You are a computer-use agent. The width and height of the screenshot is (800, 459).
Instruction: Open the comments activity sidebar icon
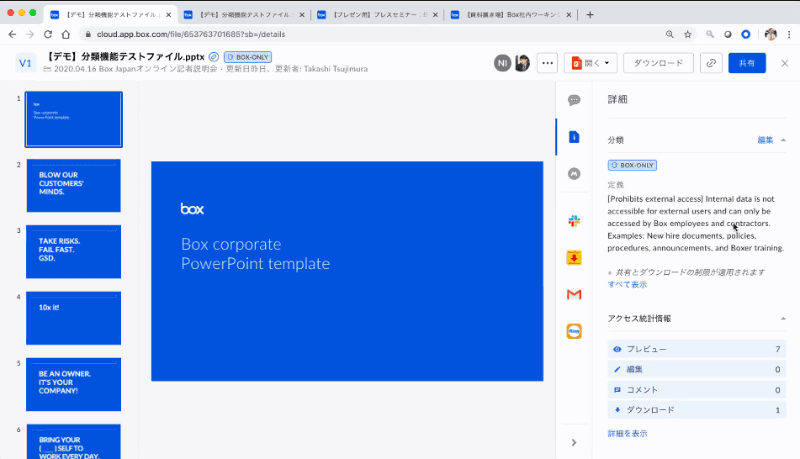point(574,100)
